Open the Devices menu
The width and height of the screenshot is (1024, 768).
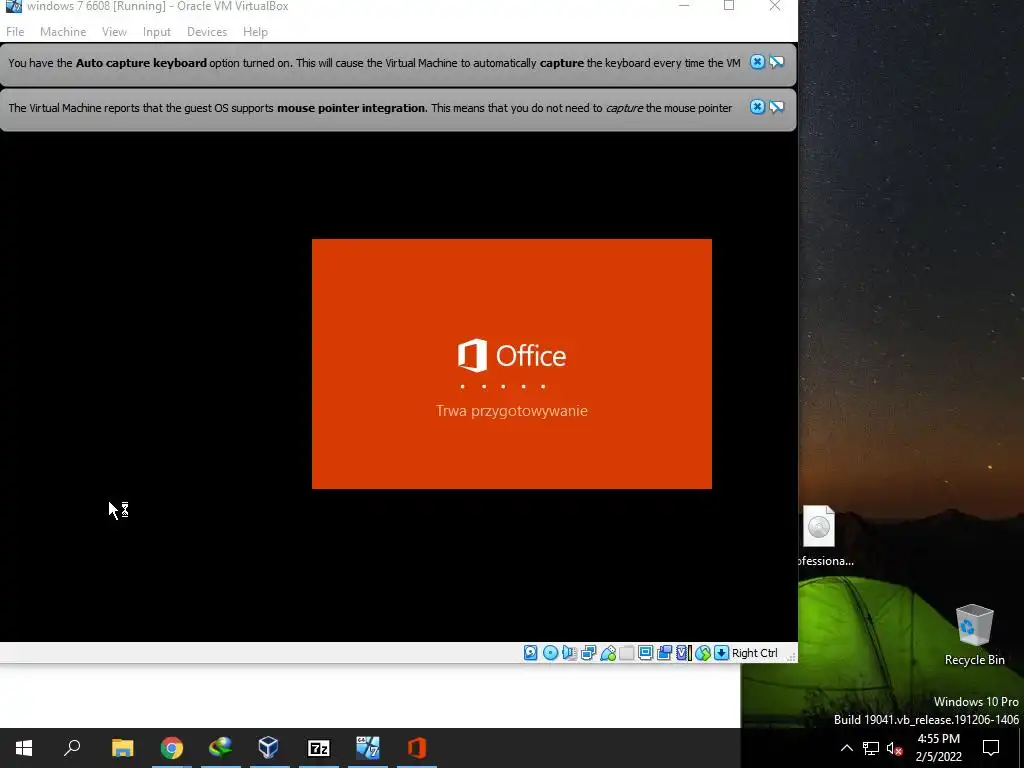[x=207, y=31]
